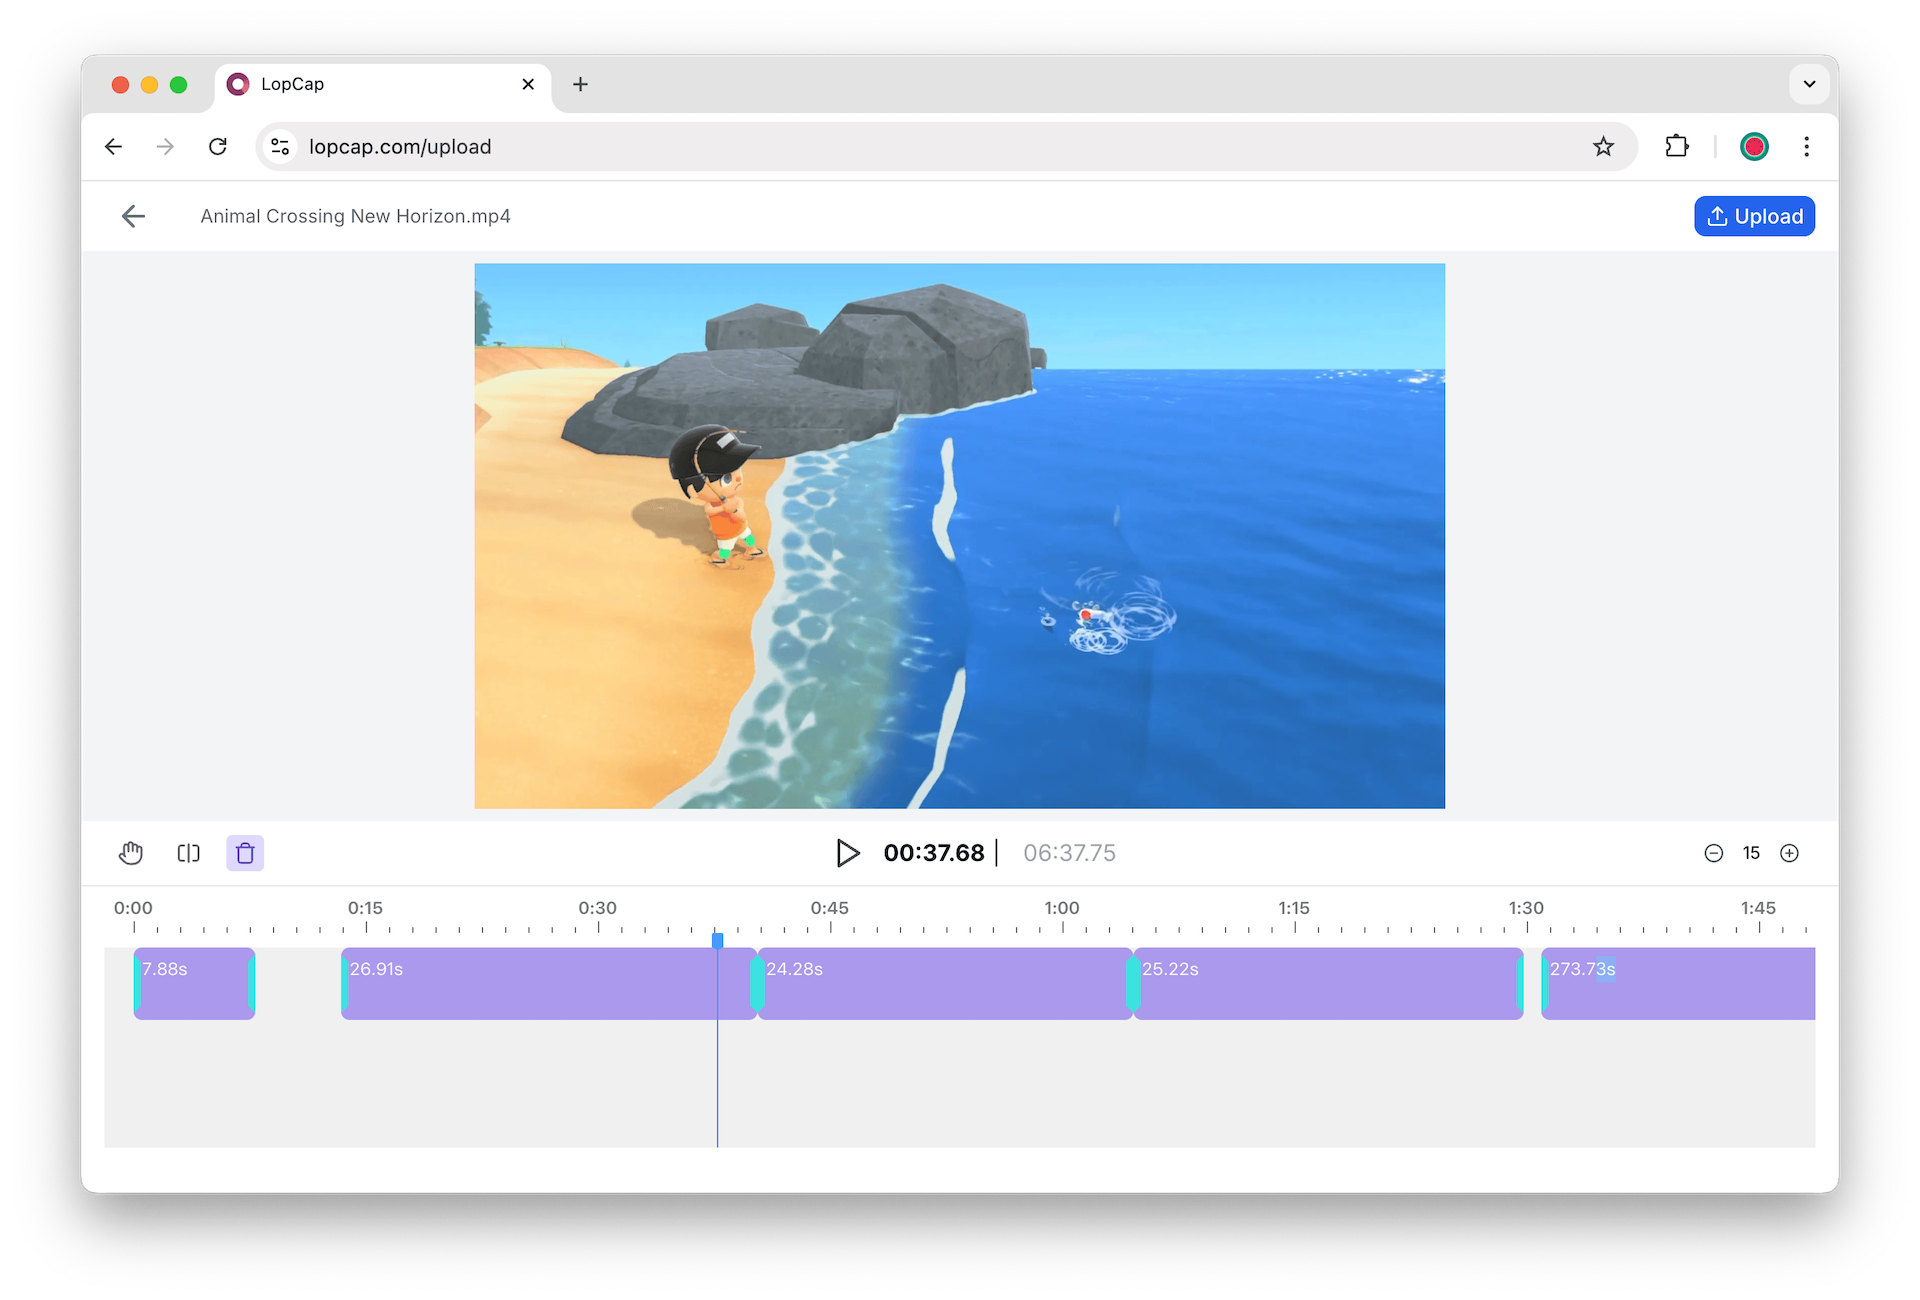Click the 0:15 mark on the timeline ruler

366,908
